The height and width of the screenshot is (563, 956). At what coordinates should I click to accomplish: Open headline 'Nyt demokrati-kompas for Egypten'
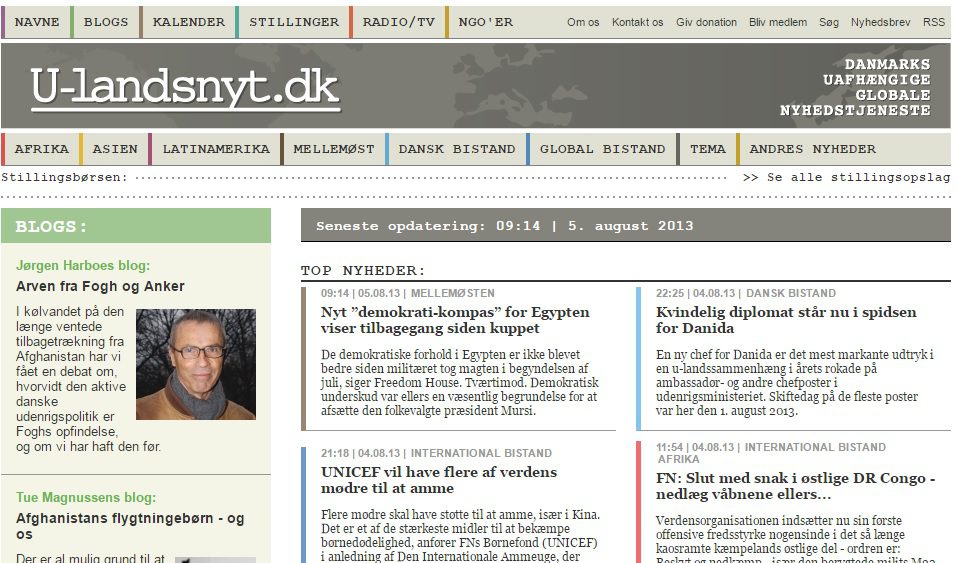pos(455,320)
